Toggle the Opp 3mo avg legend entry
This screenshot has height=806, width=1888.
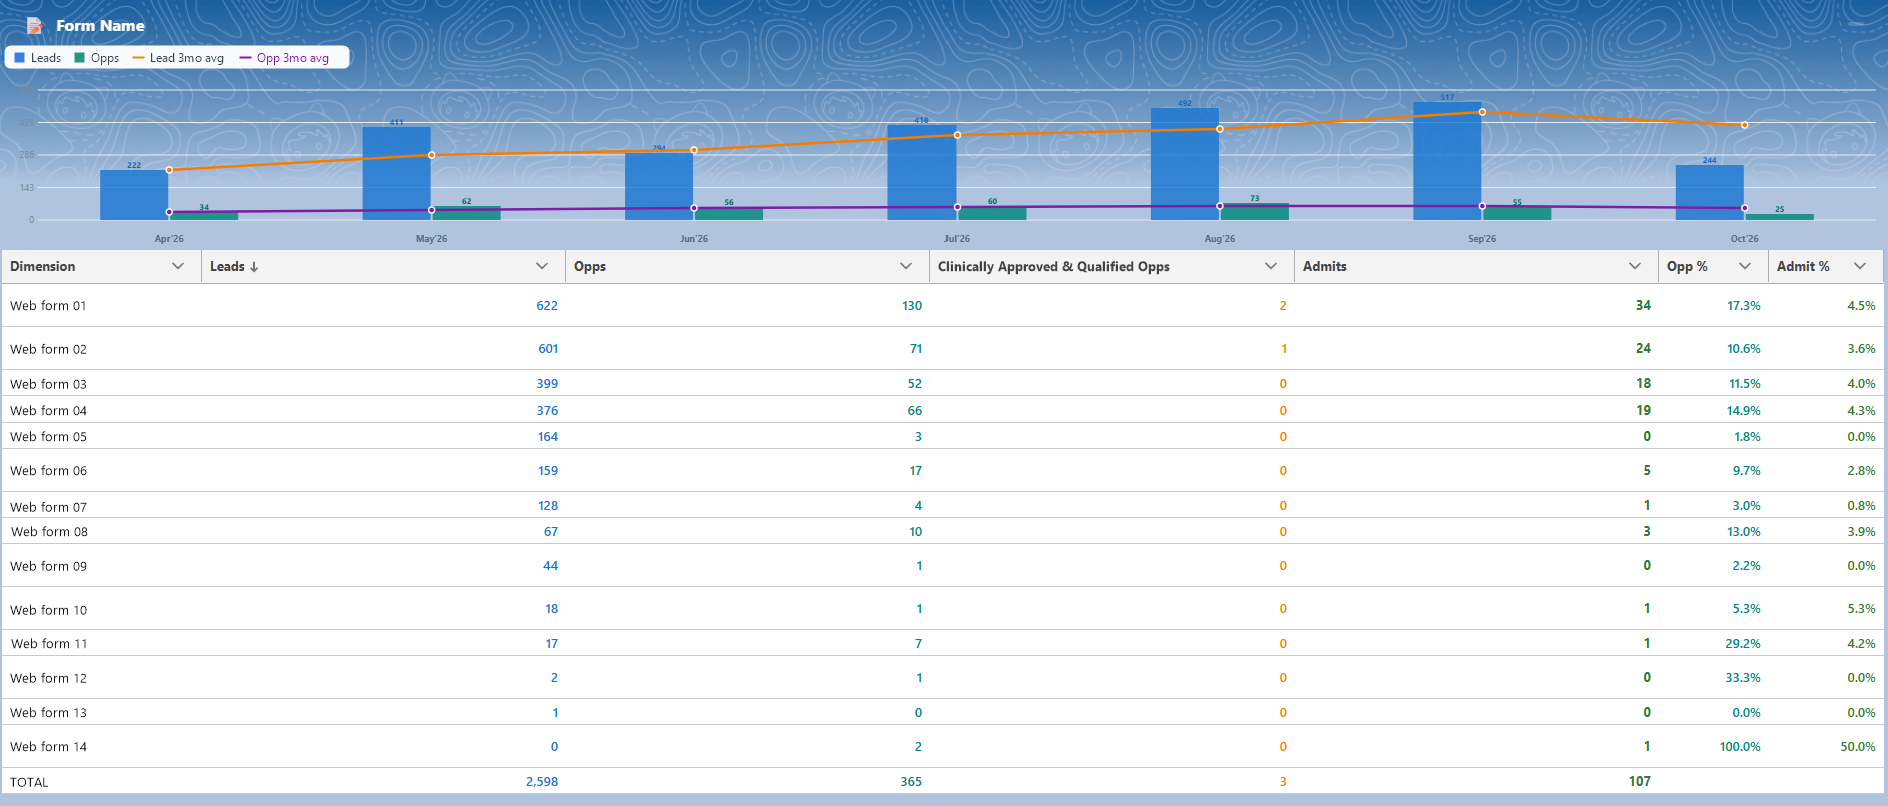(x=284, y=58)
